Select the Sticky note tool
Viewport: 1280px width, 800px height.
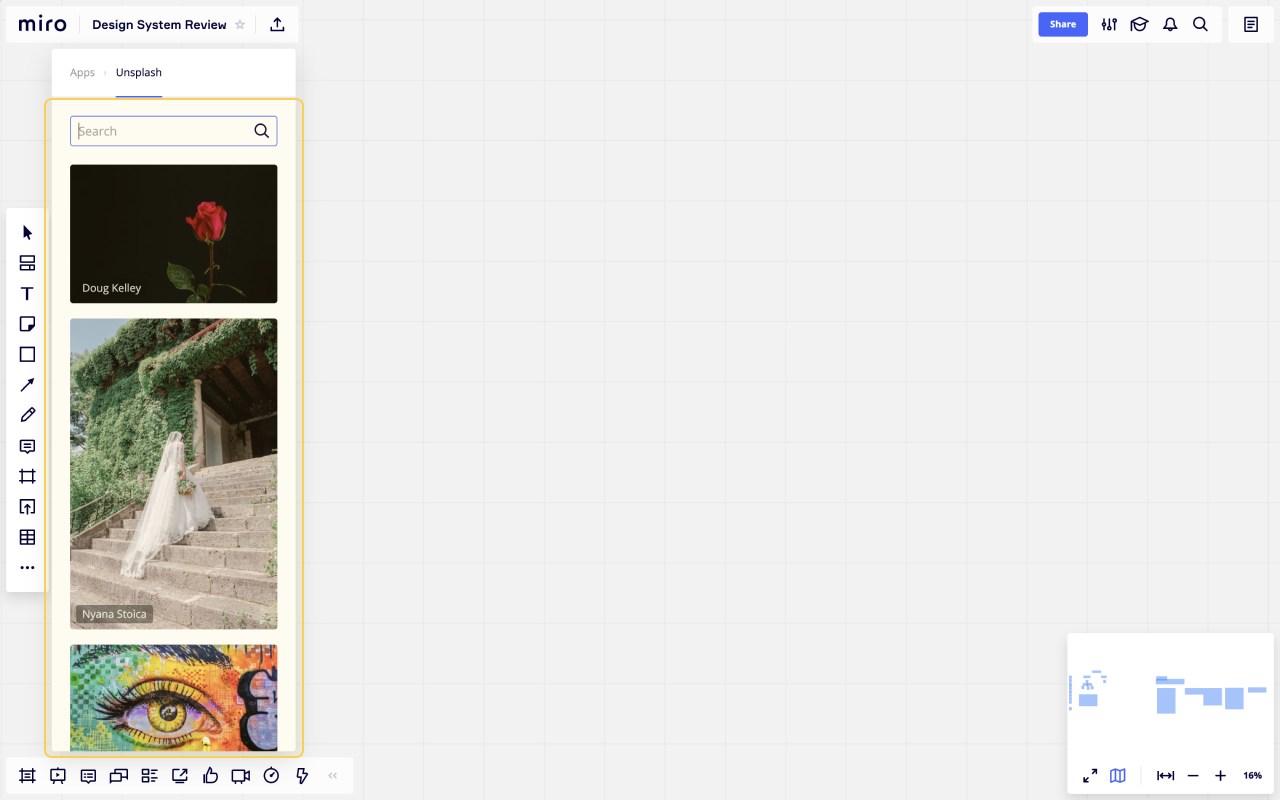point(27,324)
